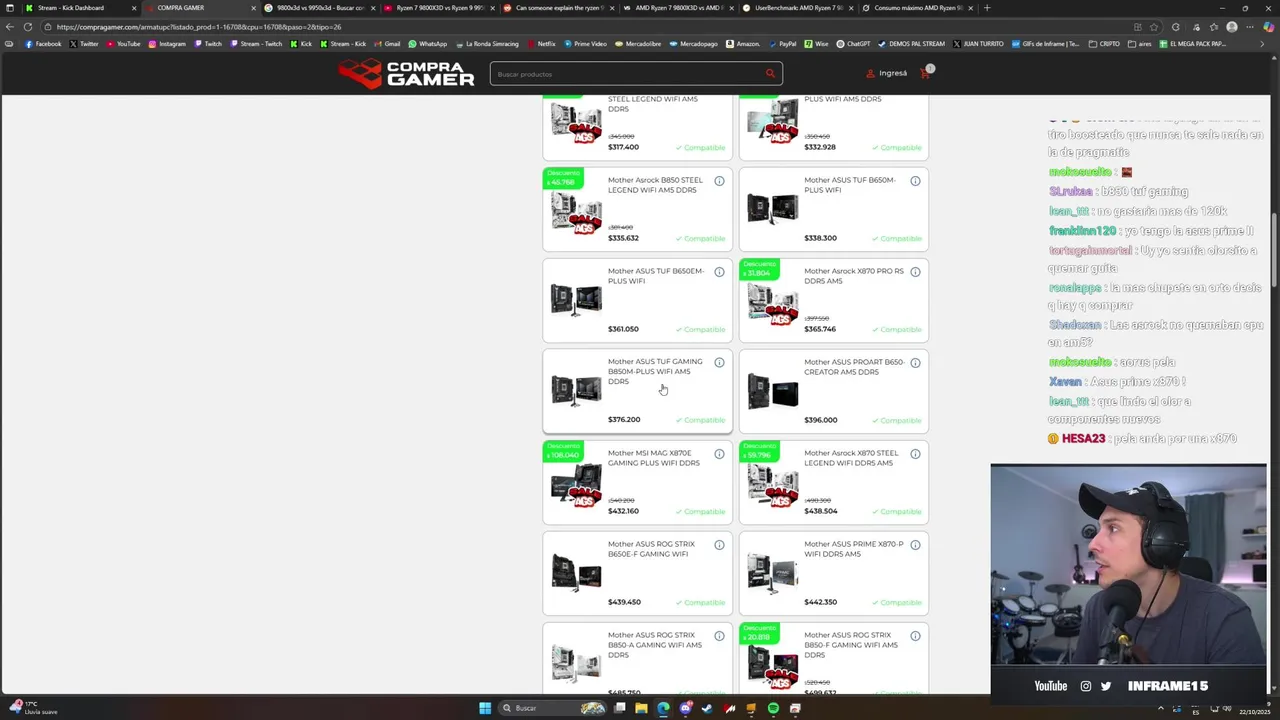The image size is (1280, 720).
Task: Open Windows Start menu
Action: coord(485,708)
